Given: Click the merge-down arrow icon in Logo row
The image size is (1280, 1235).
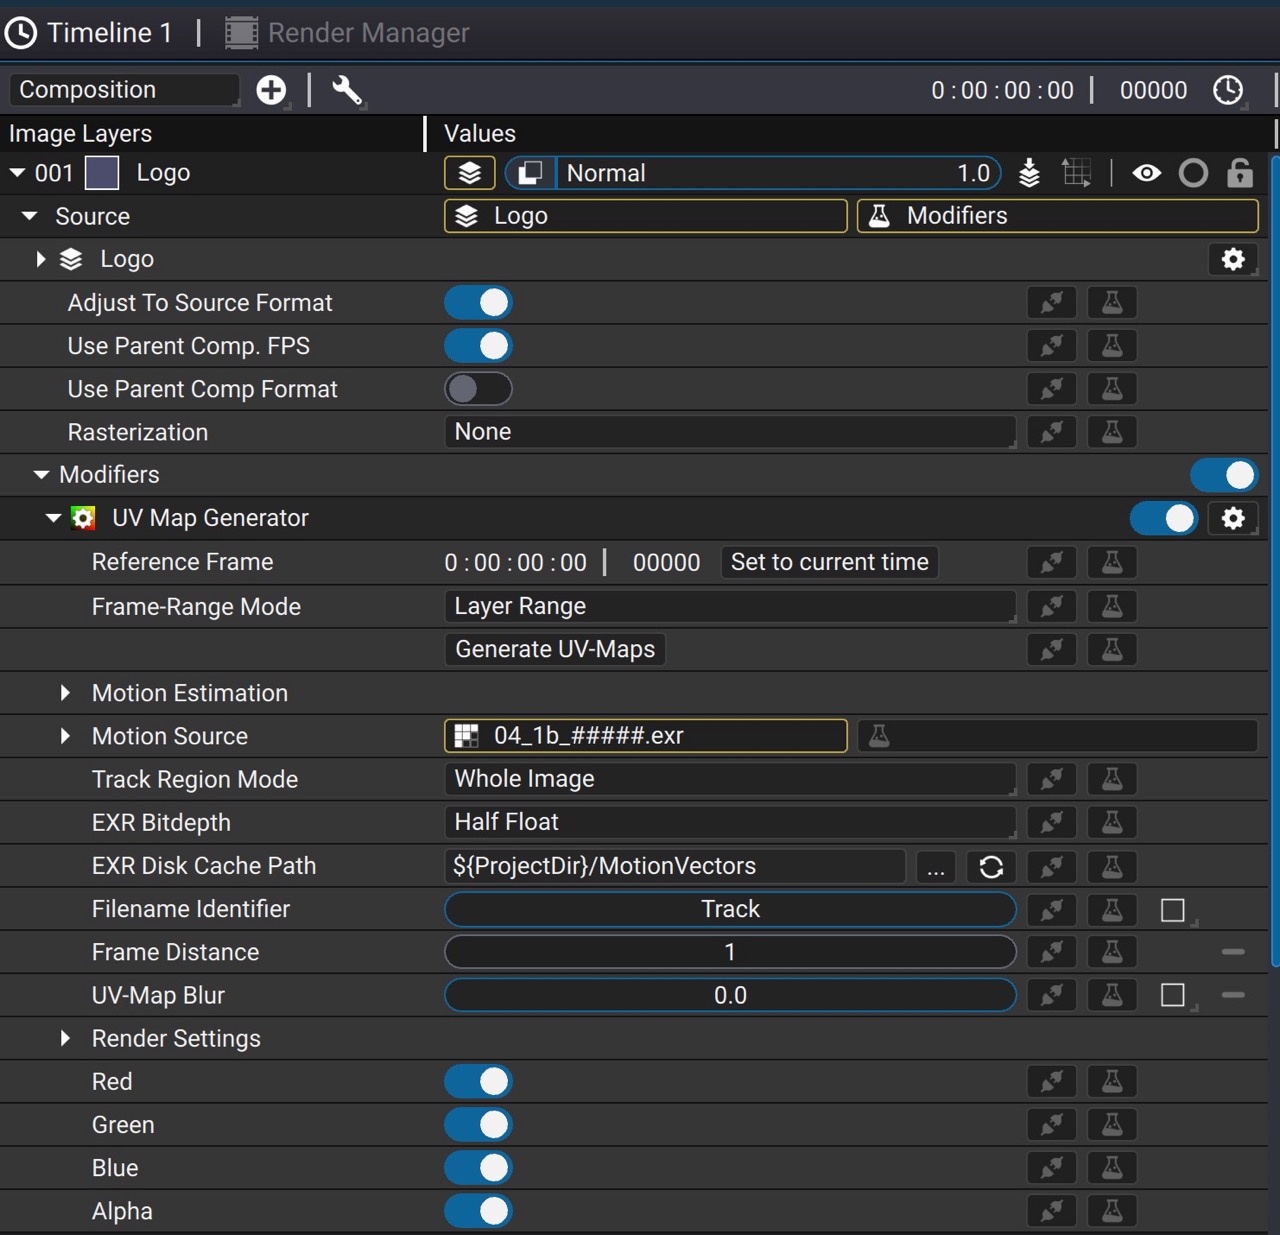Looking at the screenshot, I should tap(1029, 173).
